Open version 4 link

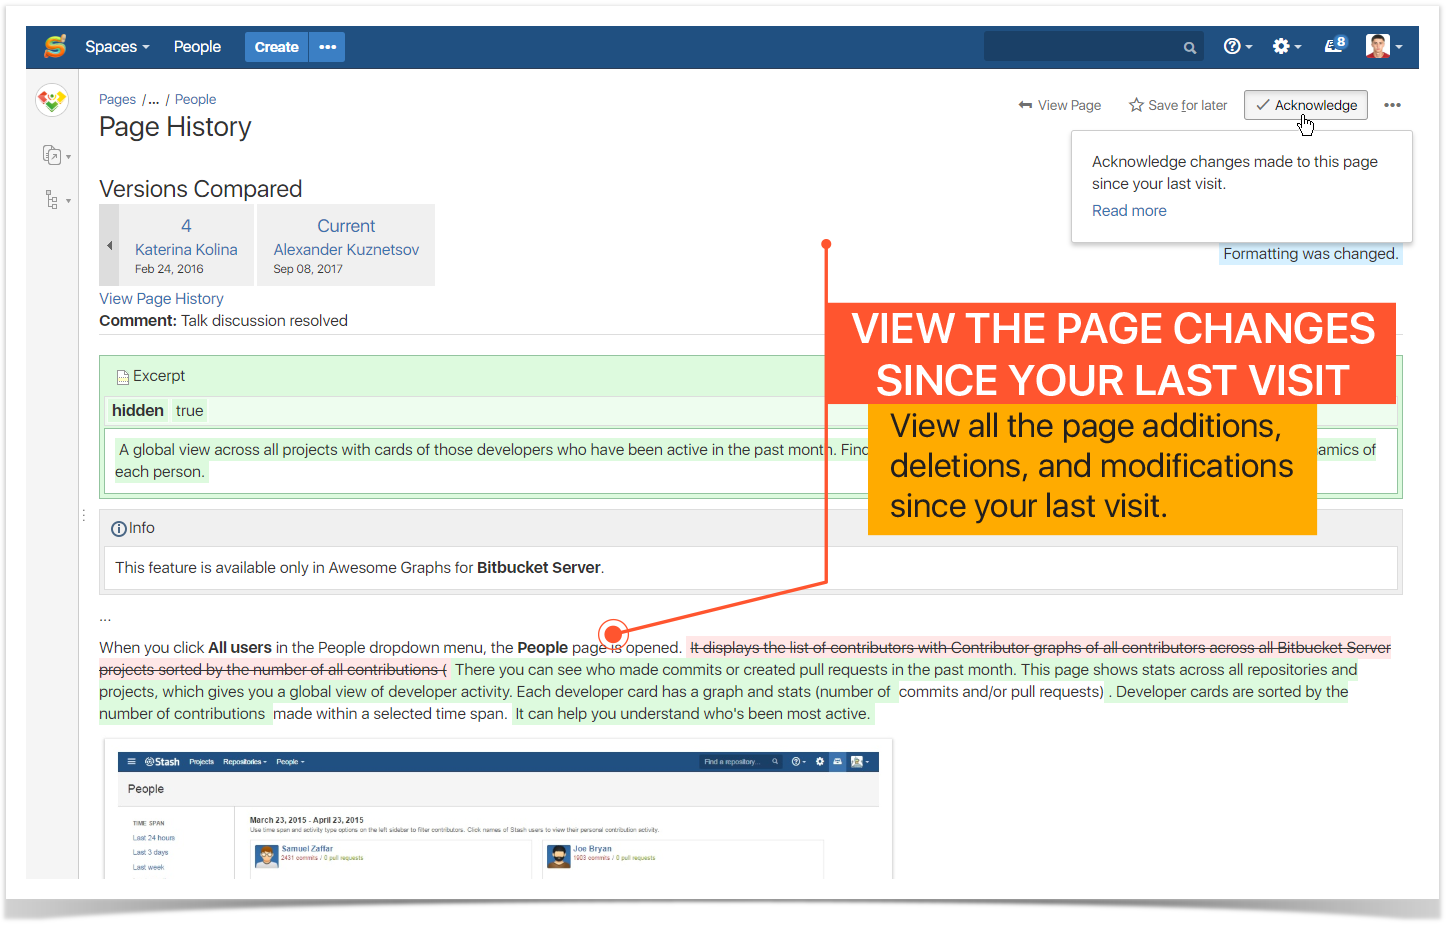click(x=186, y=226)
